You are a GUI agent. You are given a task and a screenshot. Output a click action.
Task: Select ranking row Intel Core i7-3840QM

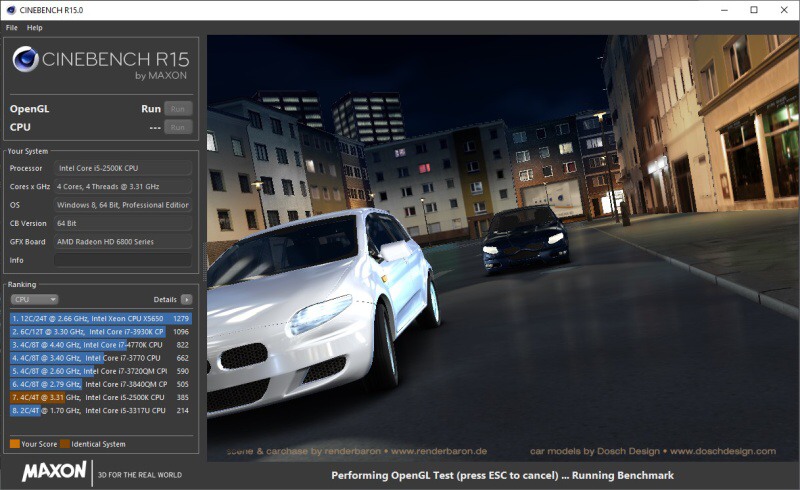101,384
